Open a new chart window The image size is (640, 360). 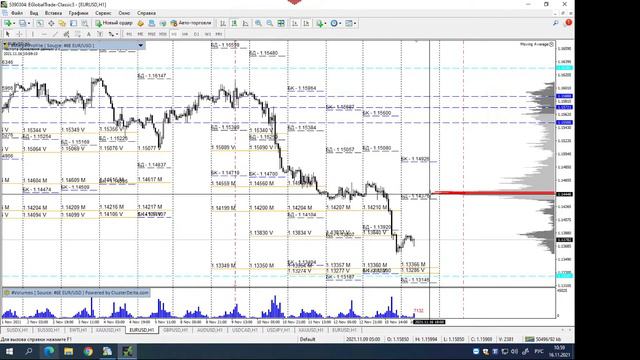(7, 23)
